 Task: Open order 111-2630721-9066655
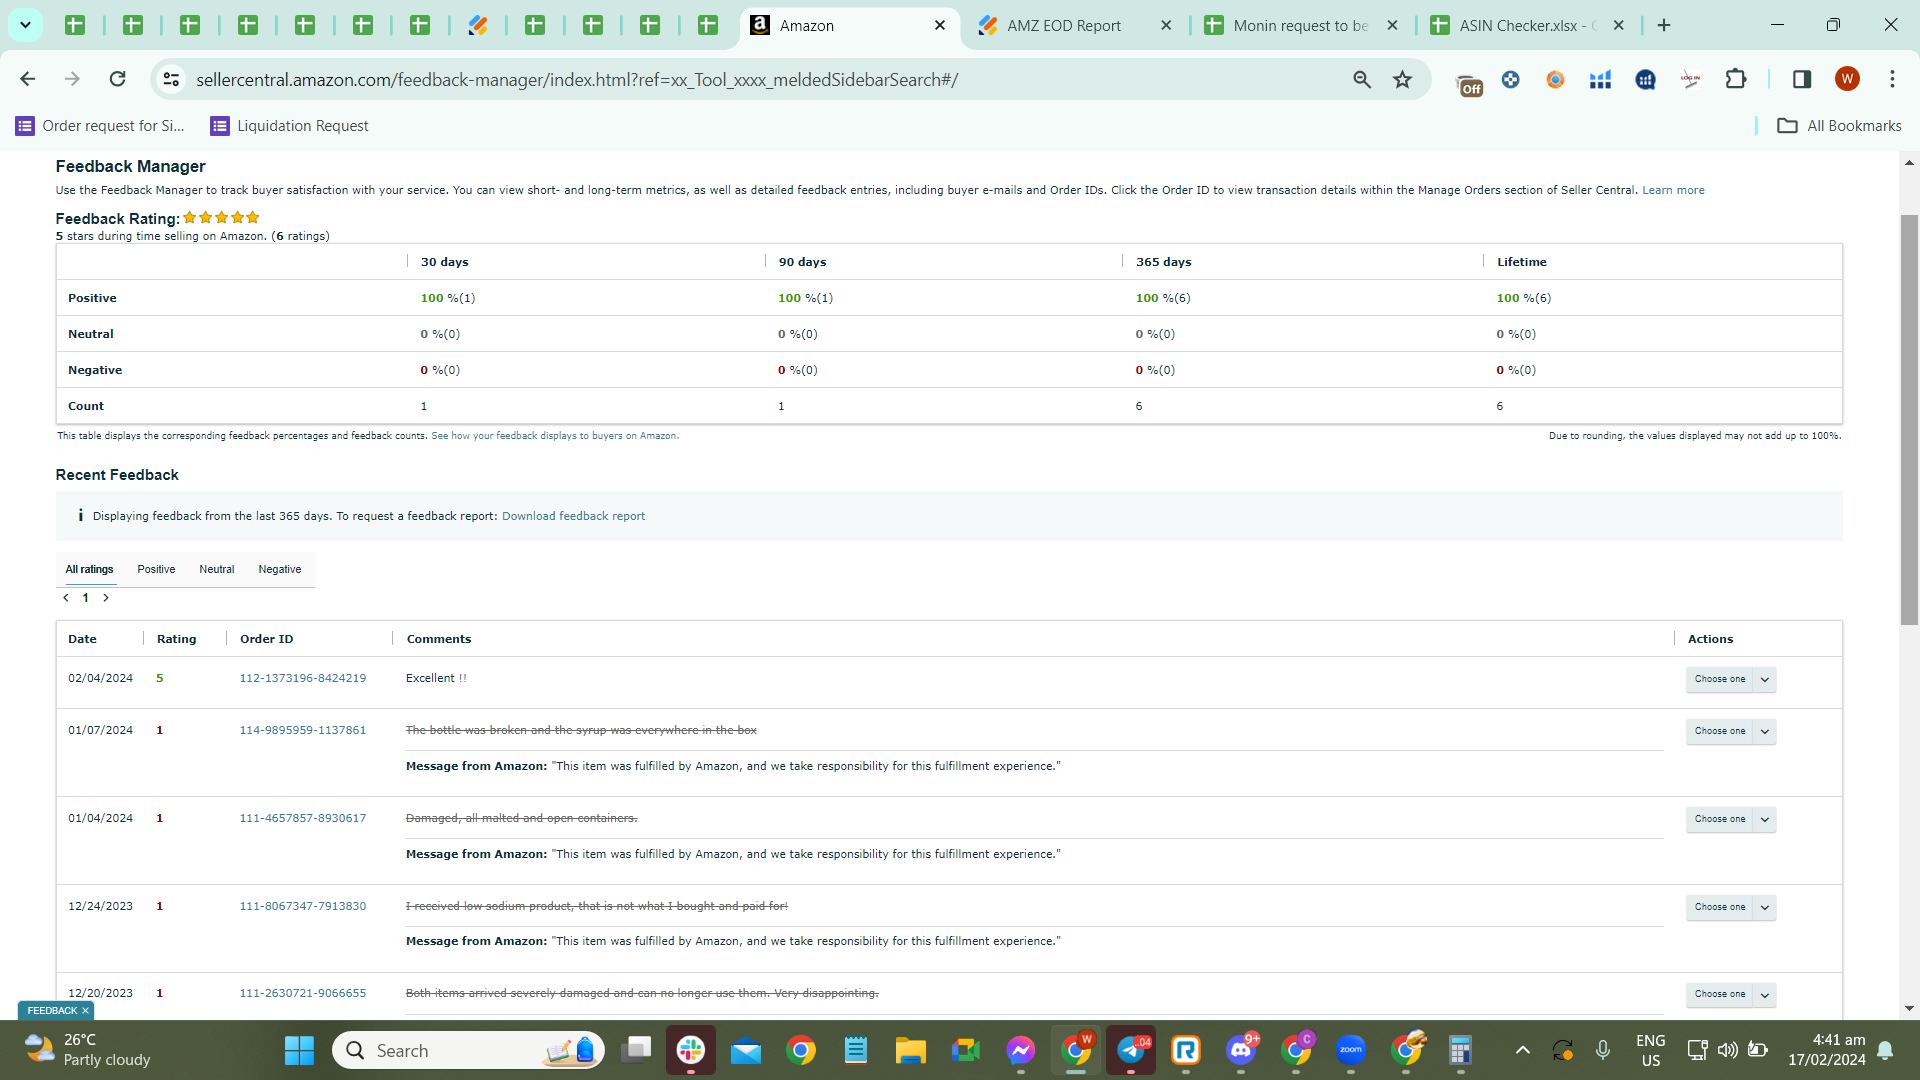302,993
